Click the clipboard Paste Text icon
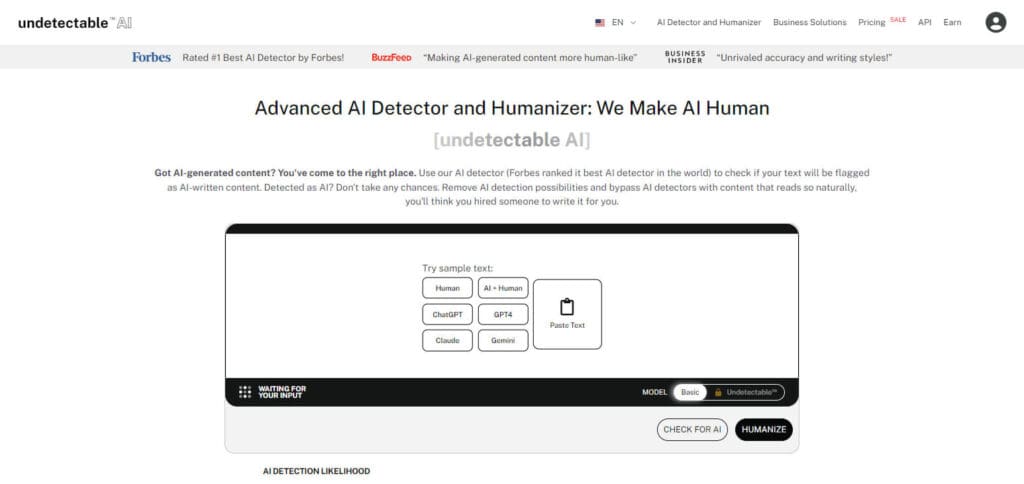This screenshot has height=484, width=1024. coord(567,306)
